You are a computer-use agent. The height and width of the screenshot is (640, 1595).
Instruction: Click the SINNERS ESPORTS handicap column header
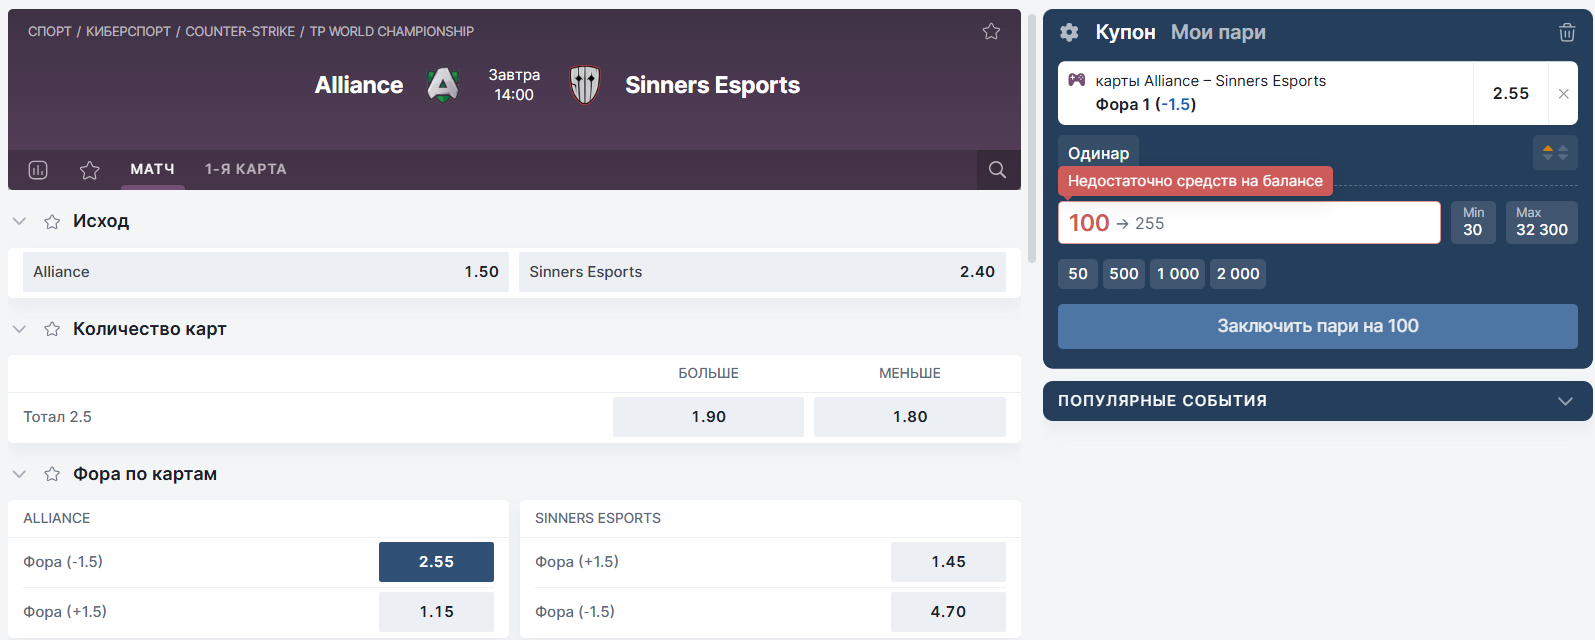598,518
